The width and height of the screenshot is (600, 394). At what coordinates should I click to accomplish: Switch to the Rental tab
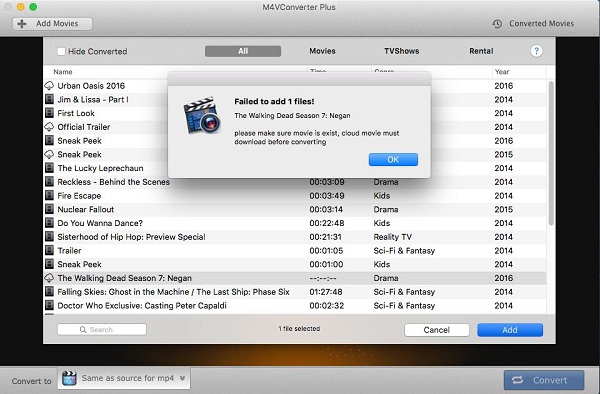(481, 51)
